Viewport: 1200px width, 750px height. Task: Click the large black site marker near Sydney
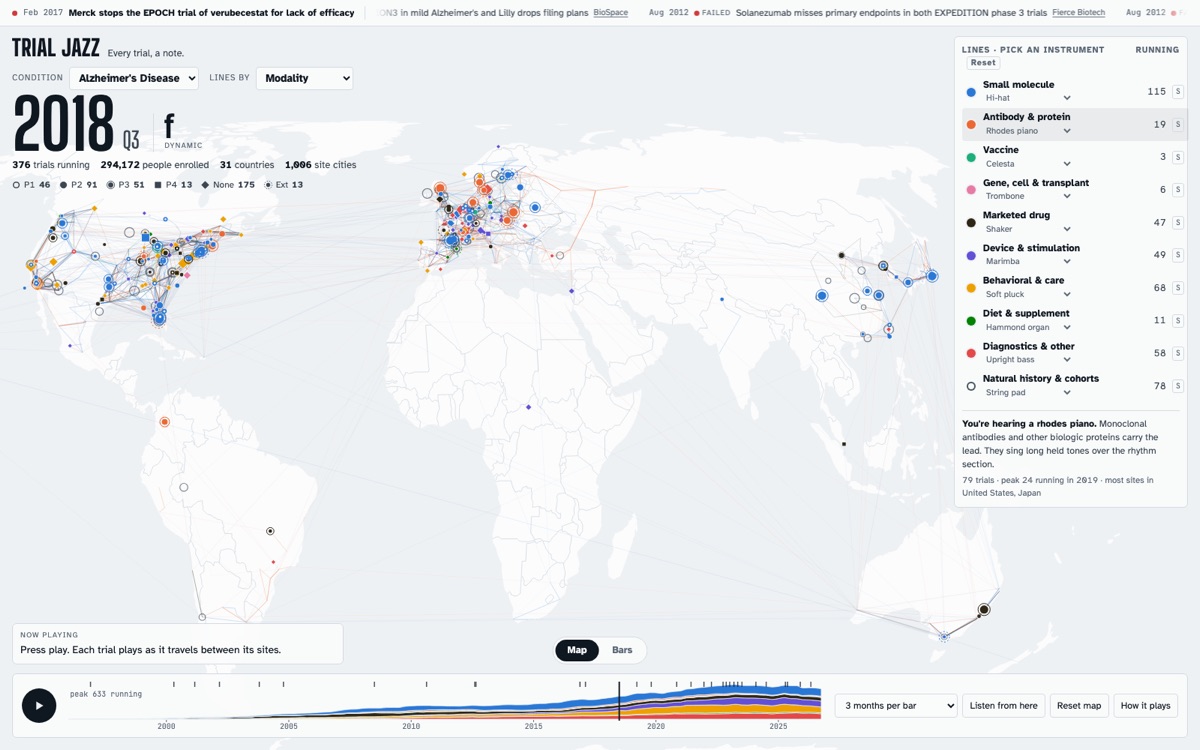point(984,609)
